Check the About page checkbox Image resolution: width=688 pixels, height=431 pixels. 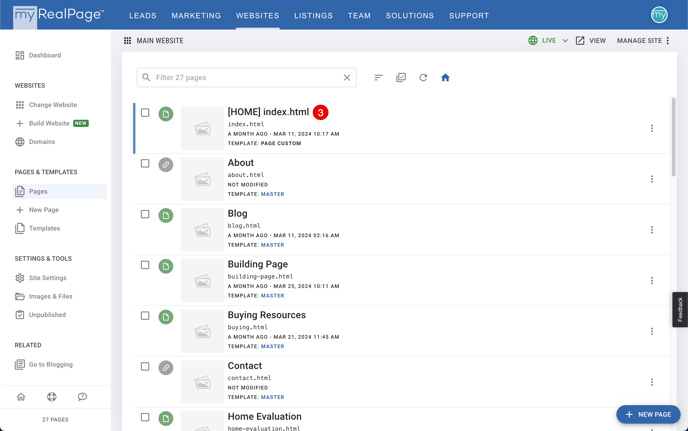pyautogui.click(x=145, y=163)
